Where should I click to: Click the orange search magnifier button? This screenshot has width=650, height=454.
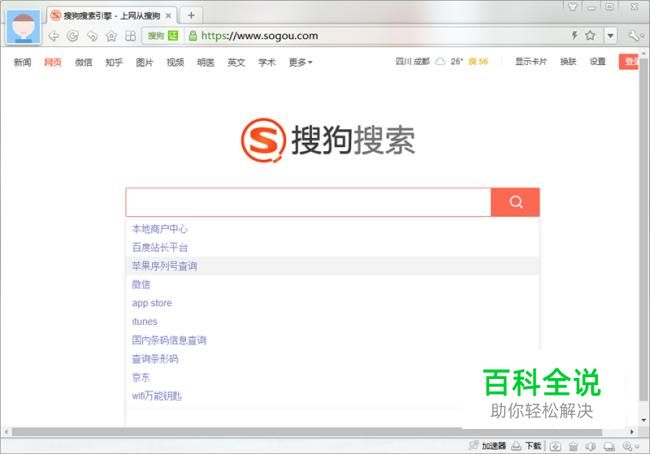click(x=516, y=202)
